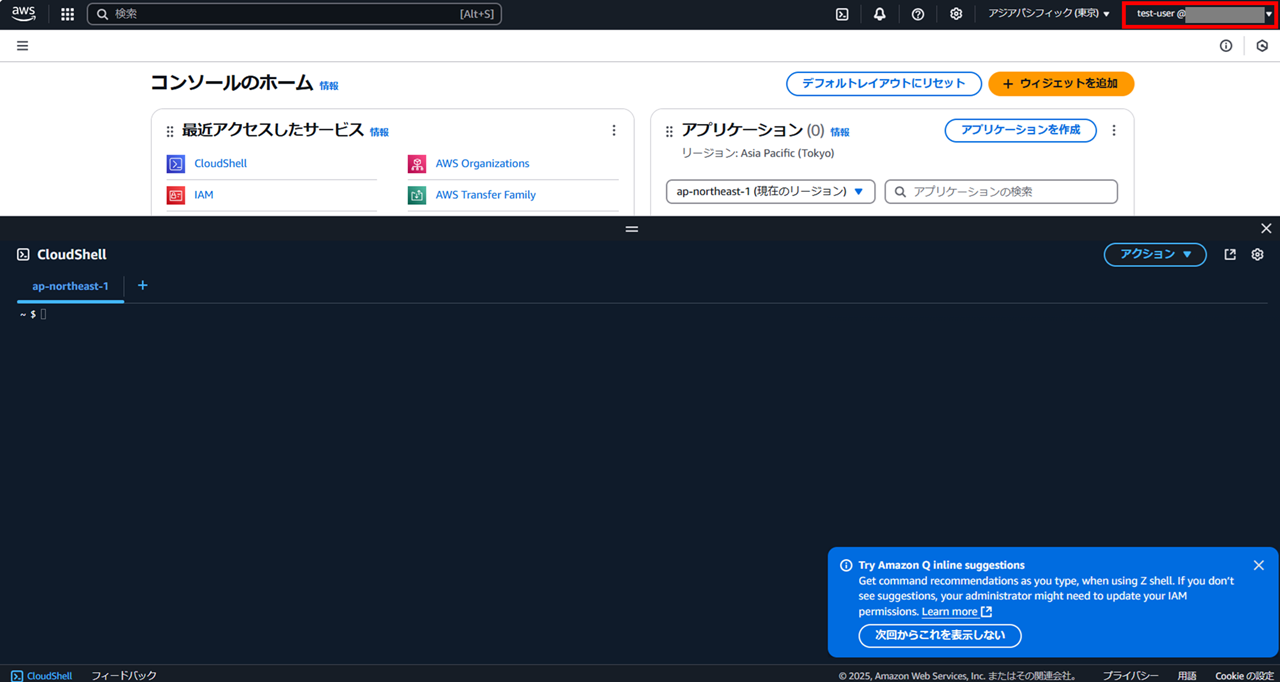Open CloudShell in a new browser tab
The height and width of the screenshot is (682, 1280).
coord(1230,255)
